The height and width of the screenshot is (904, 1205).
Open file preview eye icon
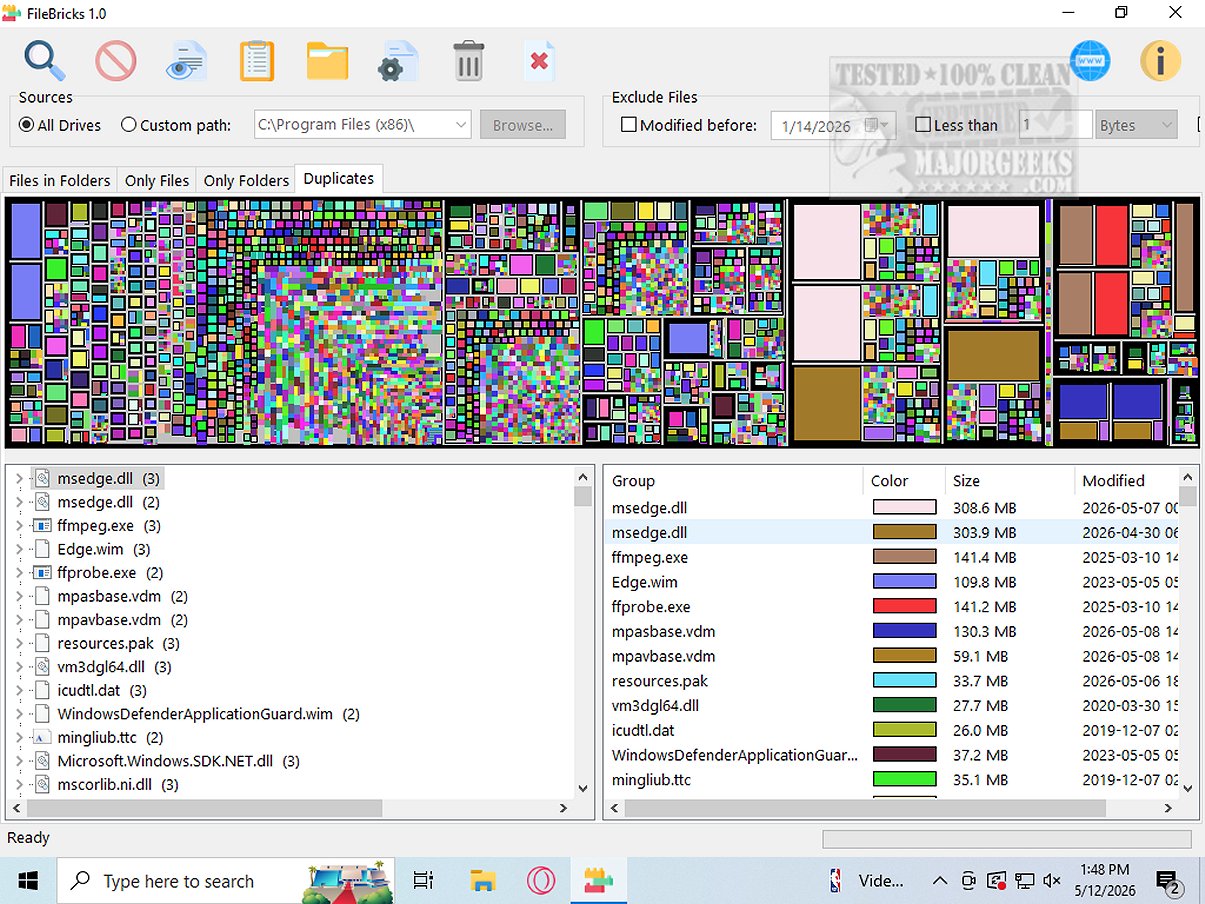tap(186, 61)
